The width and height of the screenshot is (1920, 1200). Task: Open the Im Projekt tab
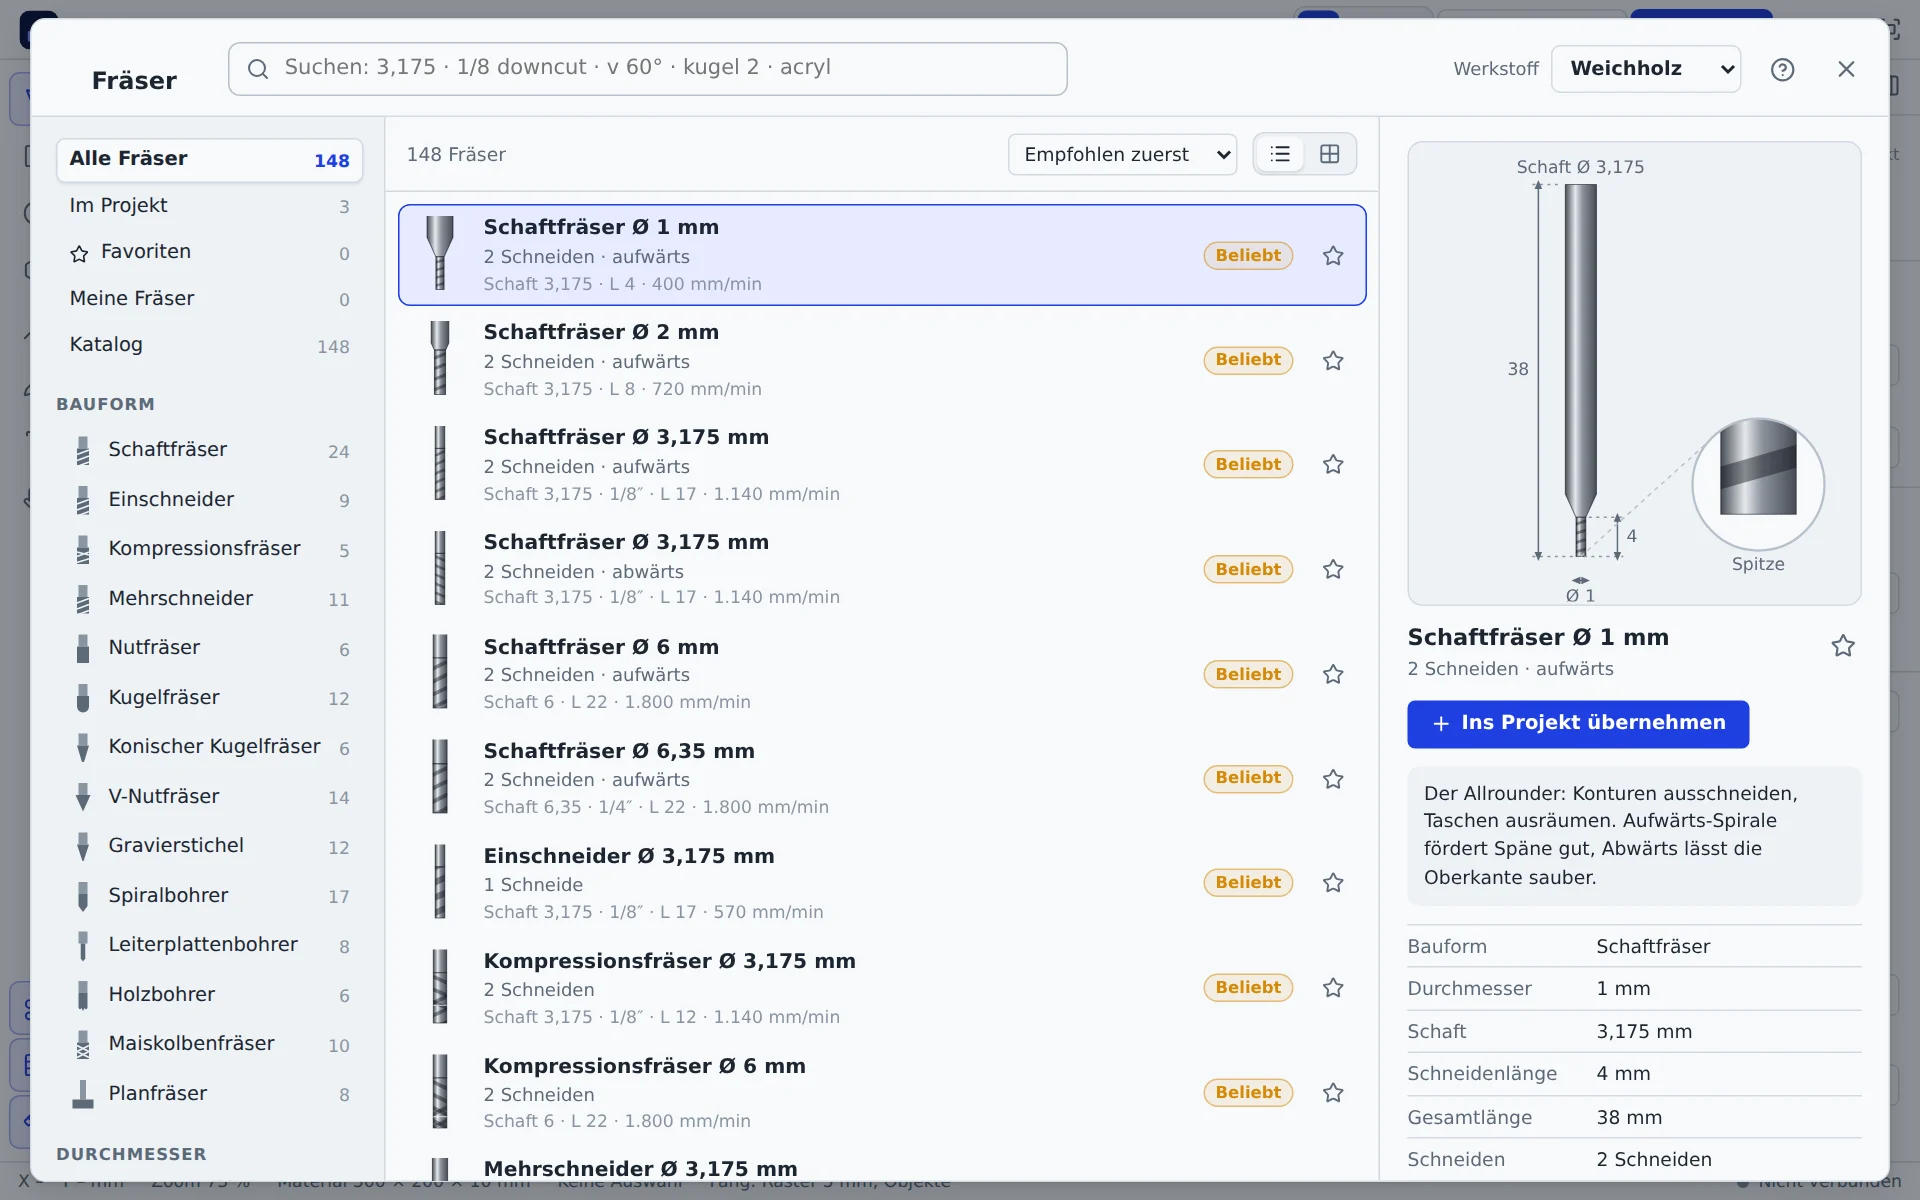click(209, 205)
